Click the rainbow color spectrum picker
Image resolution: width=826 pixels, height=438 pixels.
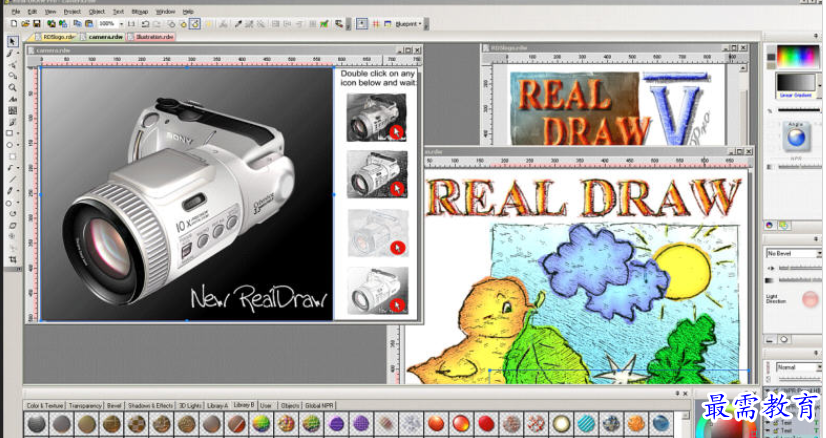point(798,56)
